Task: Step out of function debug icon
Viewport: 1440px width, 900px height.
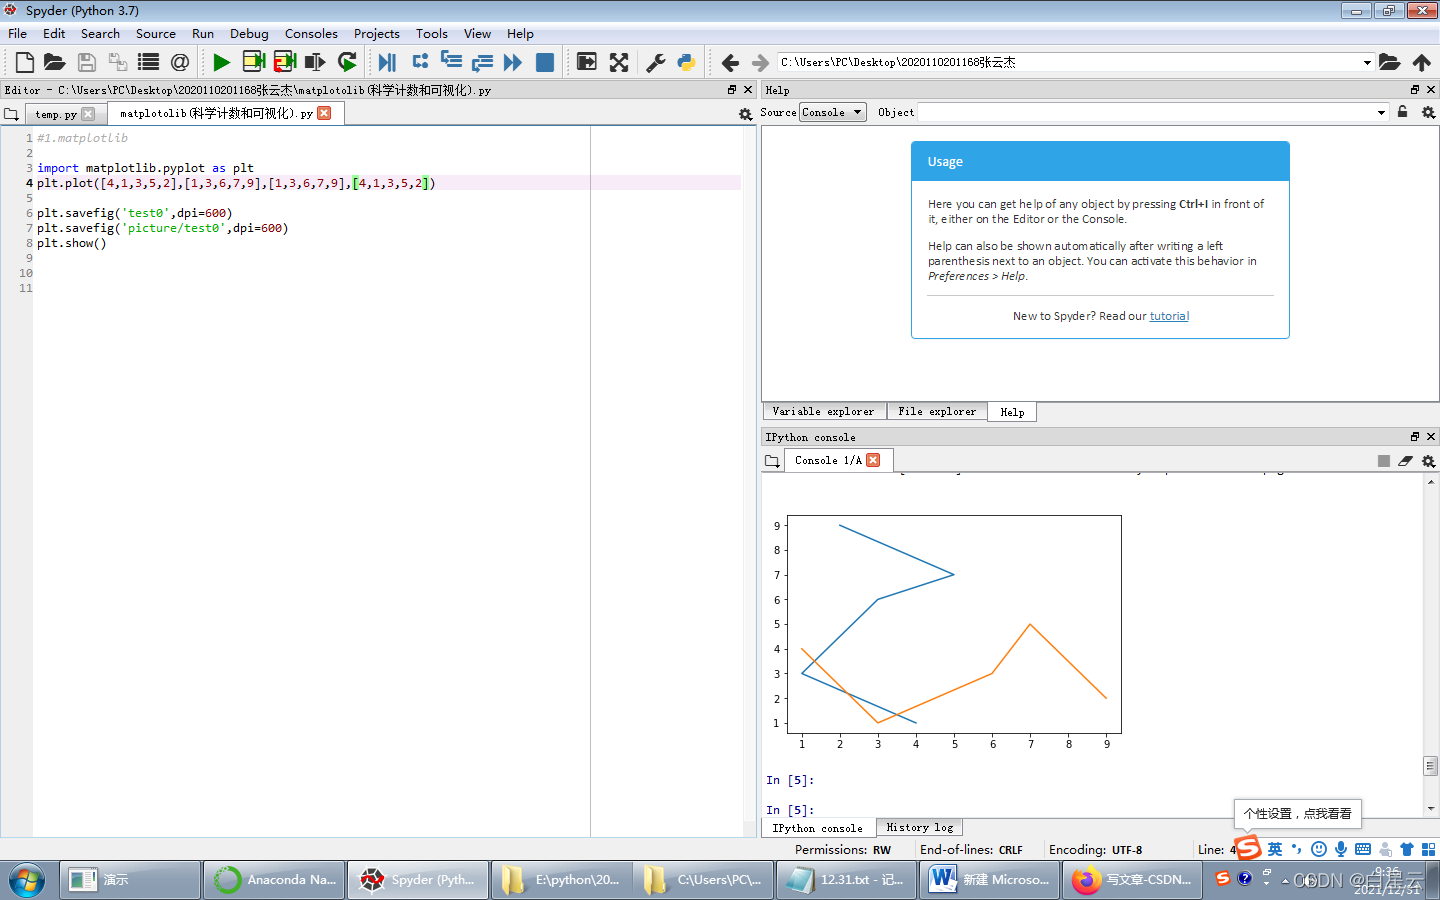Action: pos(482,62)
